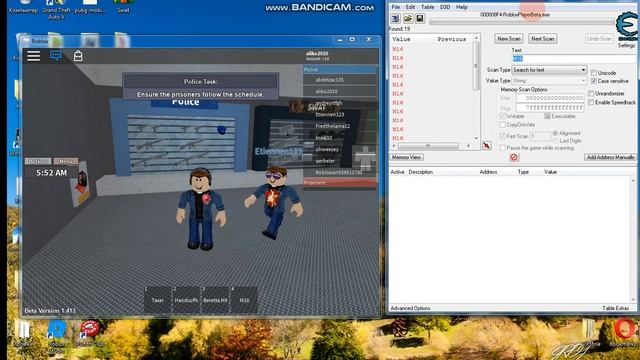The image size is (640, 360).
Task: Click the open folder icon in Cheat Engine toolbar
Action: (x=407, y=19)
